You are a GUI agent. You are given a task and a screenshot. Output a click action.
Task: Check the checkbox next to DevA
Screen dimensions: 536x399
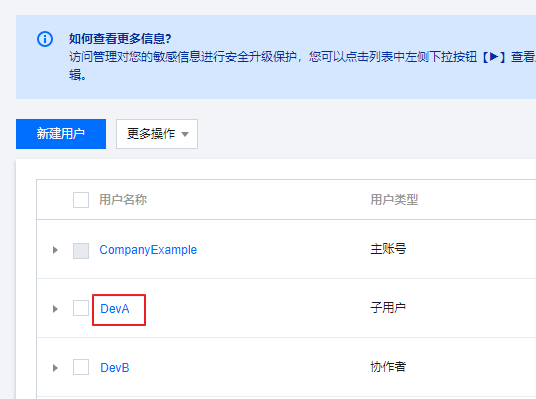point(81,308)
